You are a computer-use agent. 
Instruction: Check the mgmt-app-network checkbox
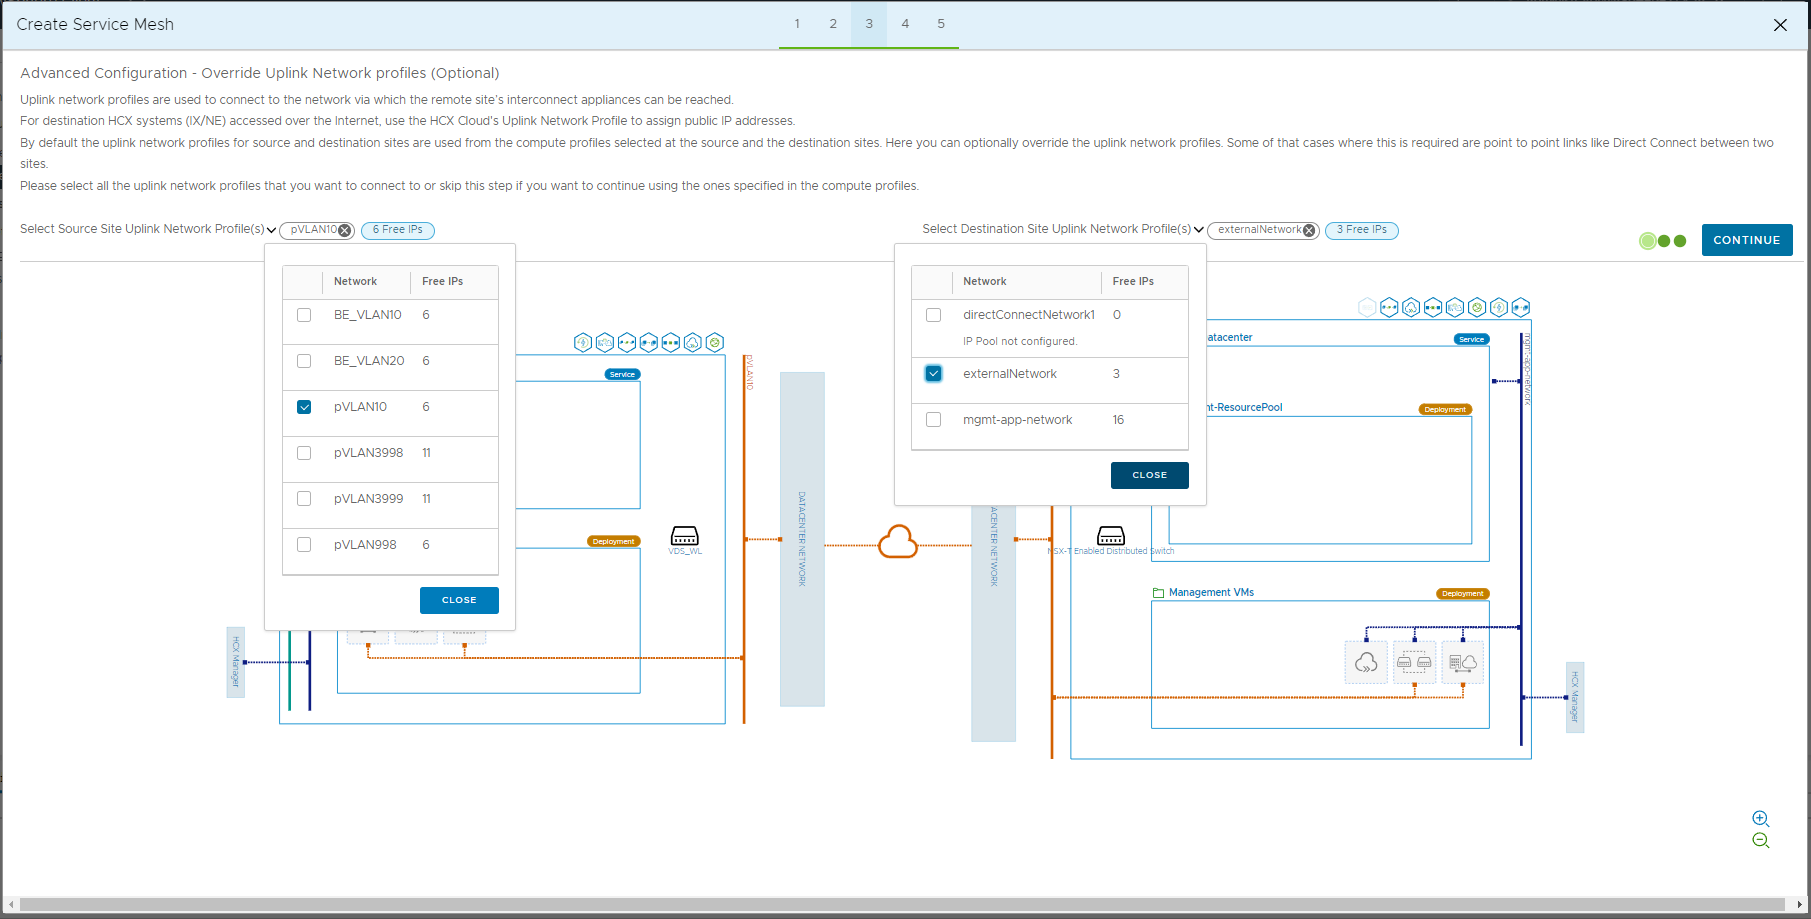[x=934, y=420]
